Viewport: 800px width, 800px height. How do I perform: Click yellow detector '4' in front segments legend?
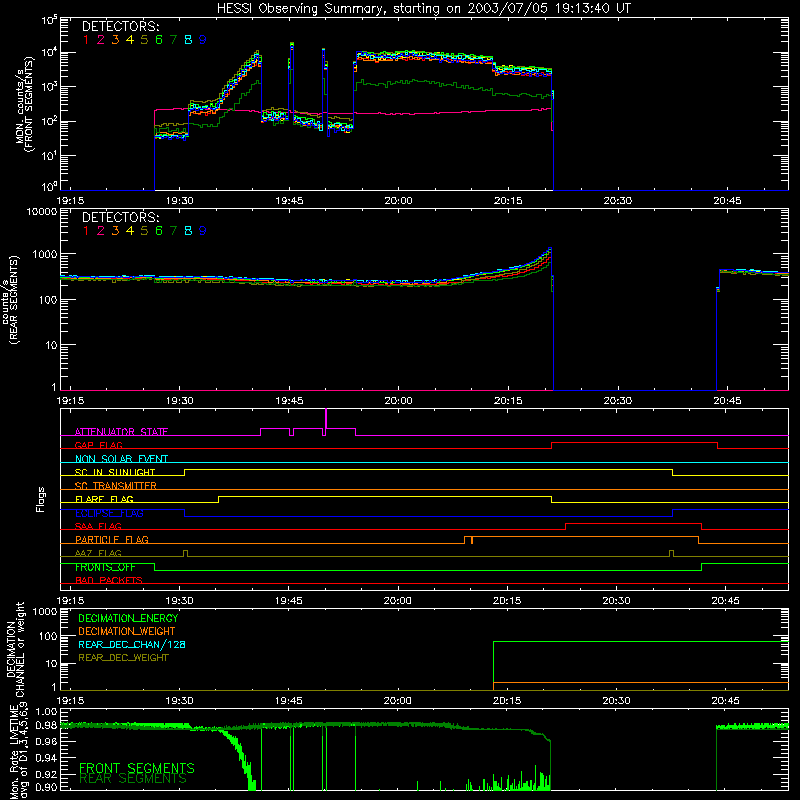[130, 40]
